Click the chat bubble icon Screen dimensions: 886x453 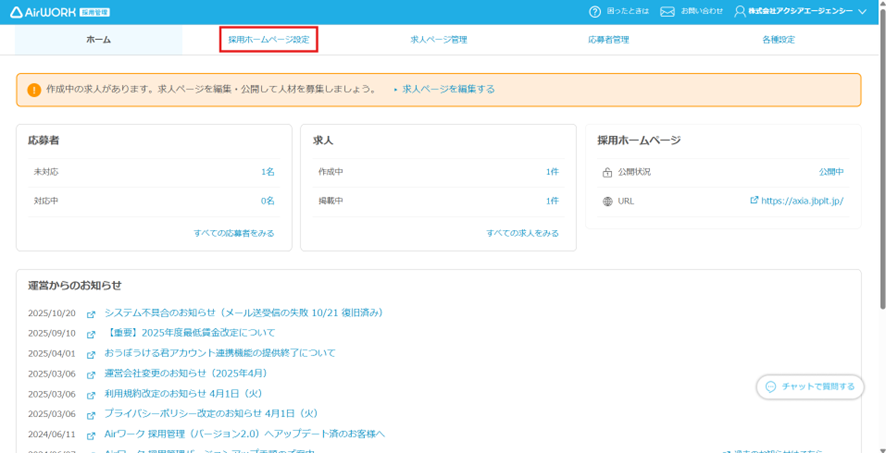[x=770, y=387]
